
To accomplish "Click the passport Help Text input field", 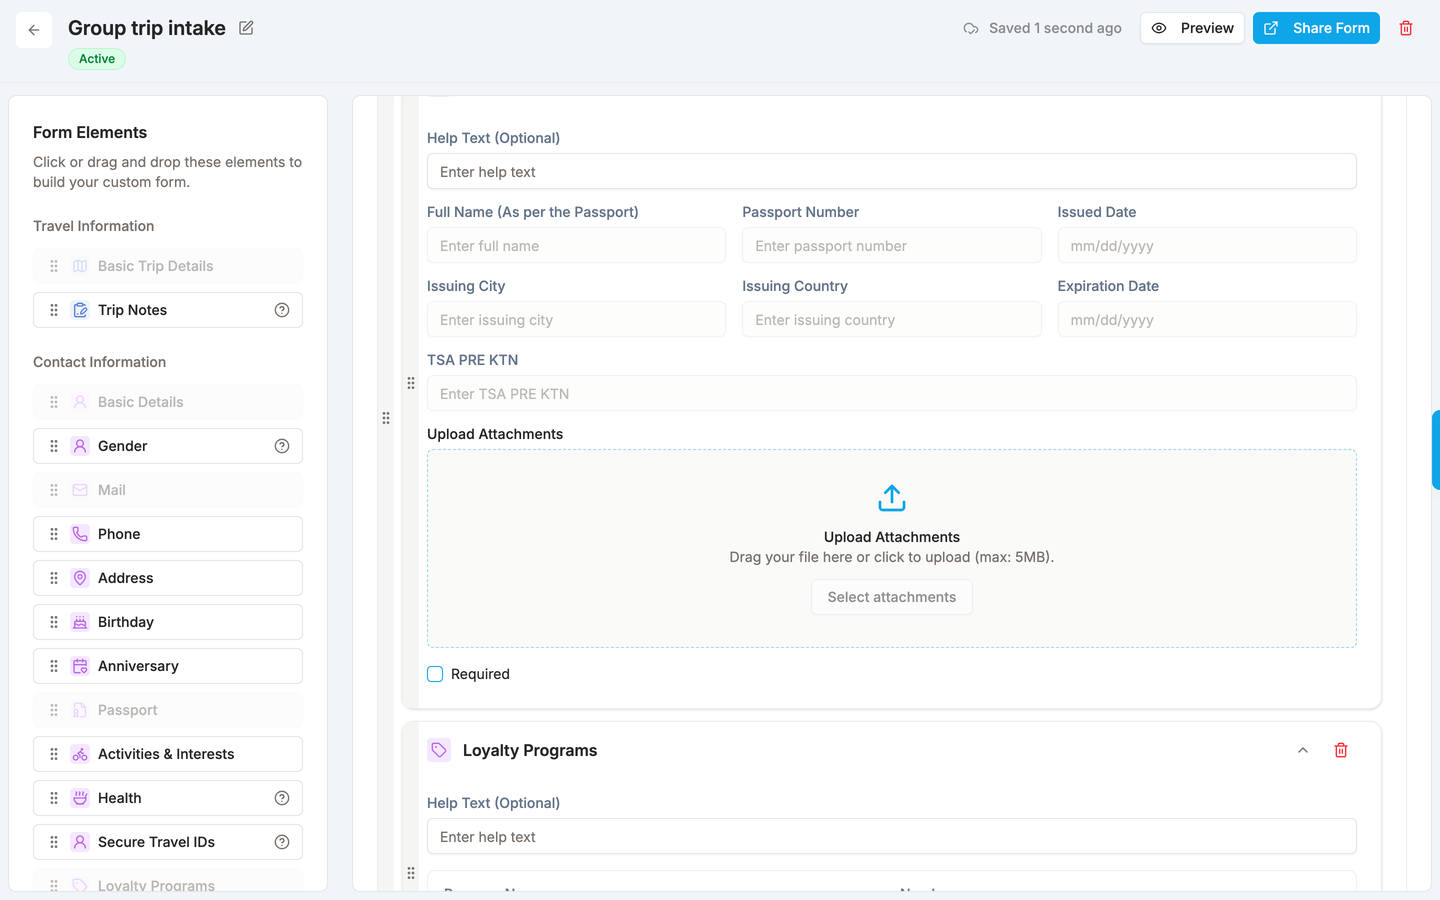I will tap(892, 171).
